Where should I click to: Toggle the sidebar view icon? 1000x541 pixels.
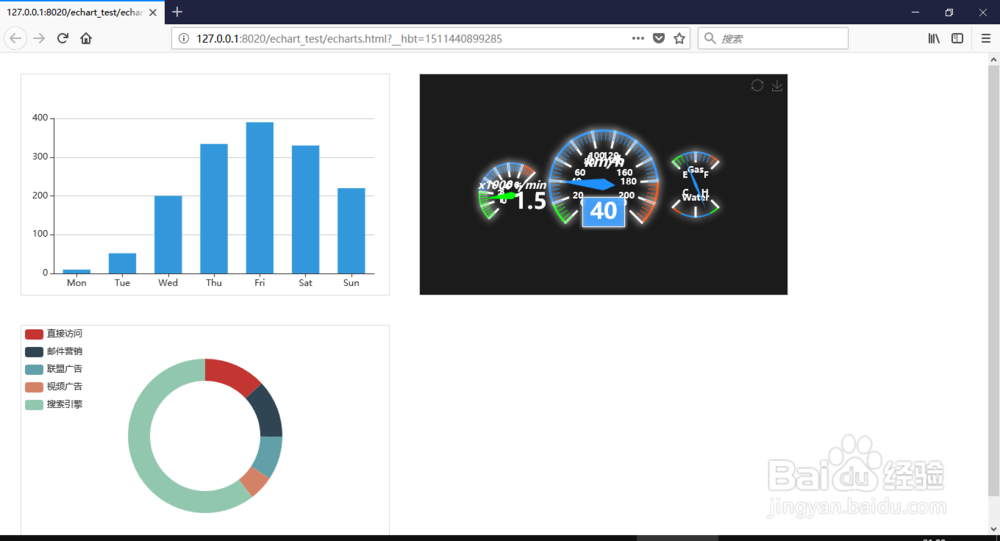pos(957,38)
